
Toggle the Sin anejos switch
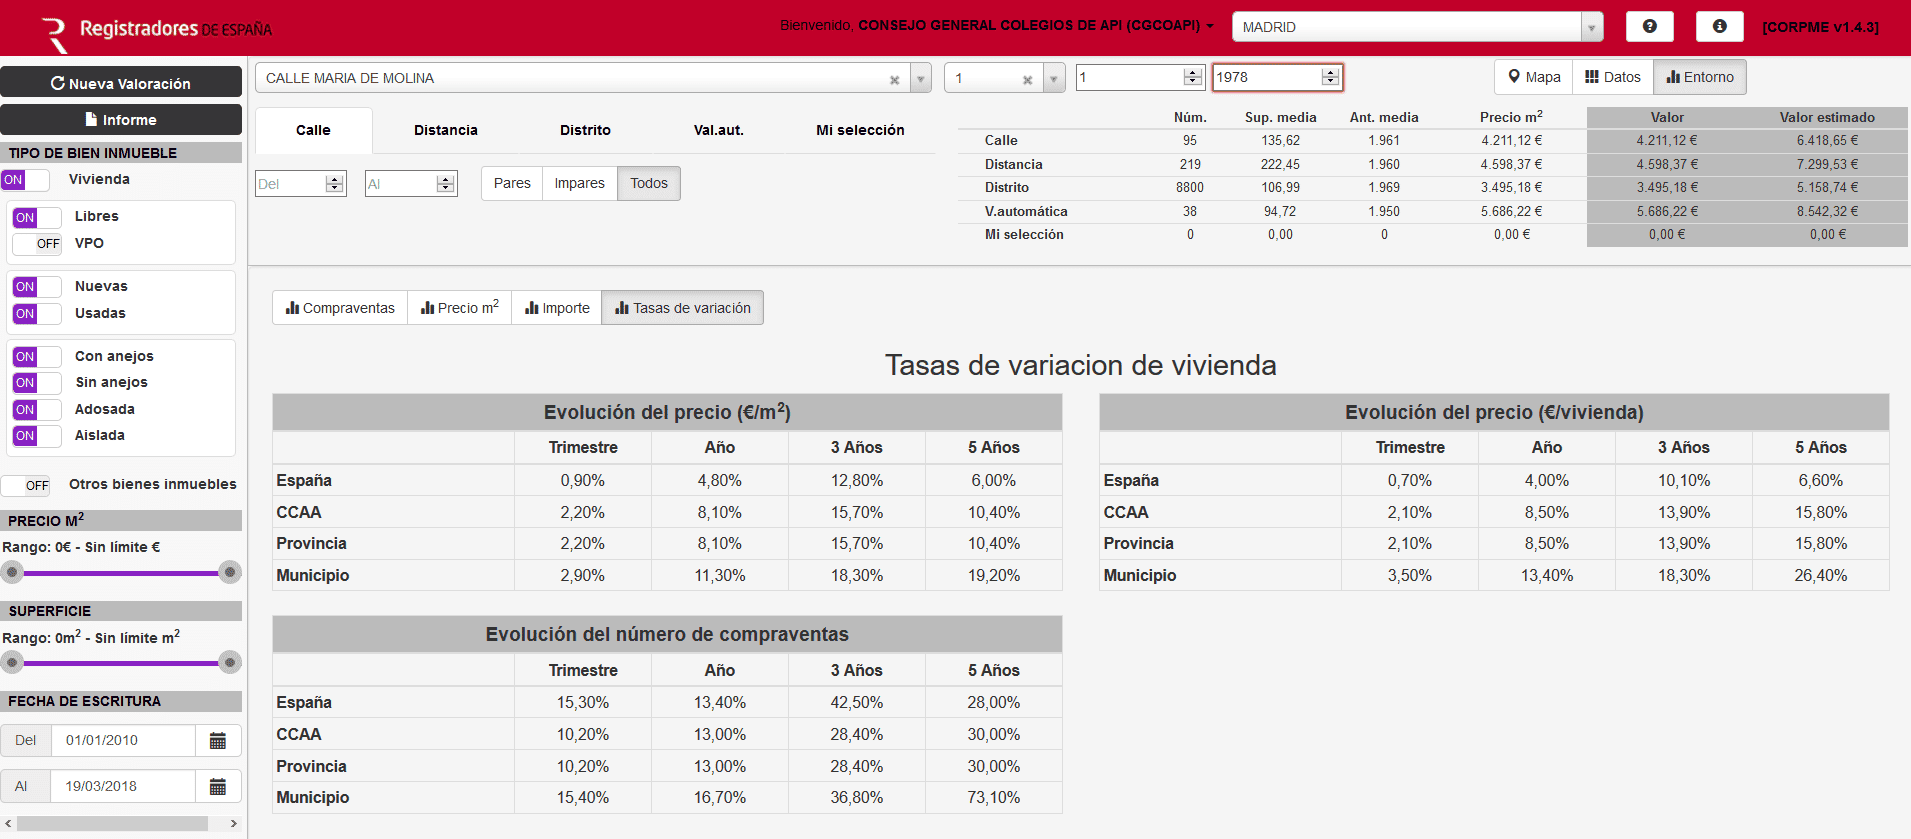coord(37,383)
